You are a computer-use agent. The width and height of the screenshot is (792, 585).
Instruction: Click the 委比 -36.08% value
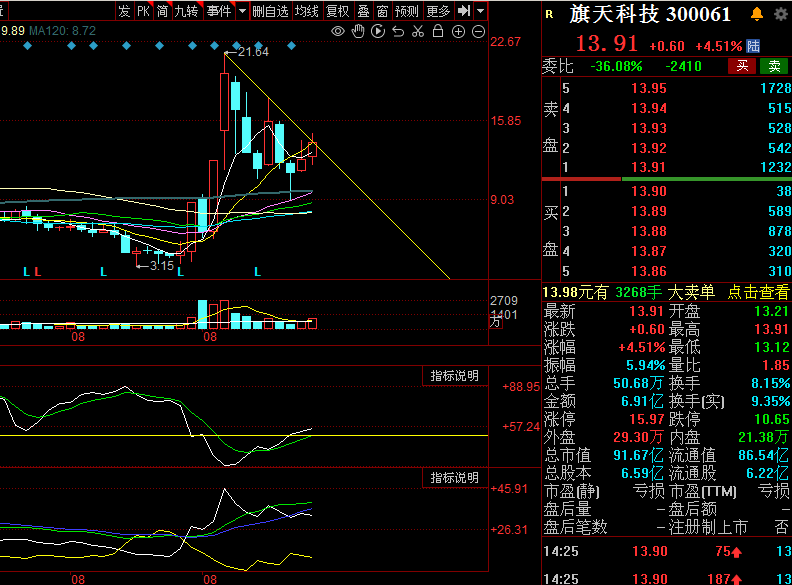tap(616, 66)
